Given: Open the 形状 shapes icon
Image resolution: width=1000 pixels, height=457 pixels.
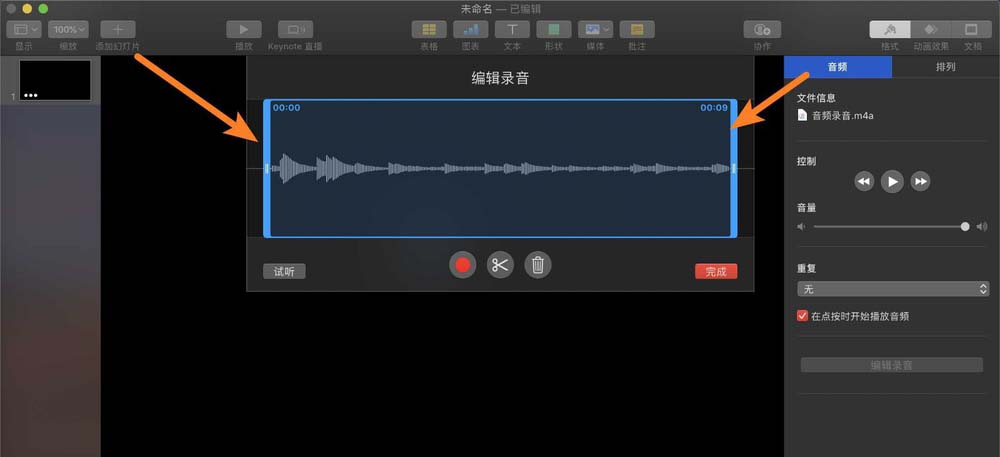Looking at the screenshot, I should point(554,29).
